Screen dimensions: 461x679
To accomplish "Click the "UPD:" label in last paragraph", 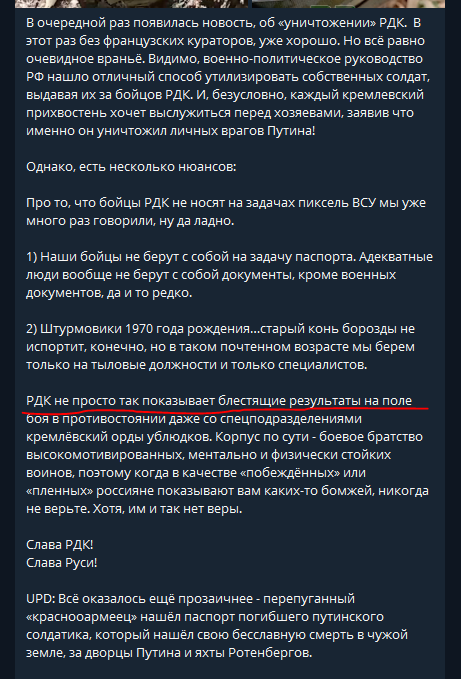I will point(40,599).
